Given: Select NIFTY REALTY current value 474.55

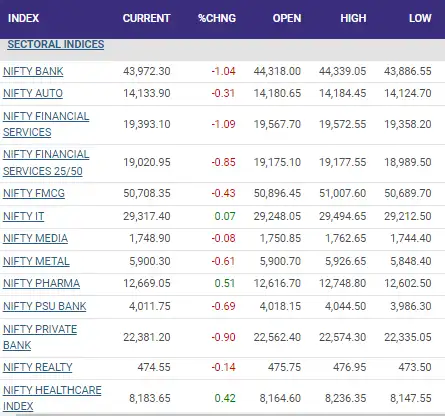Looking at the screenshot, I should click(154, 367).
